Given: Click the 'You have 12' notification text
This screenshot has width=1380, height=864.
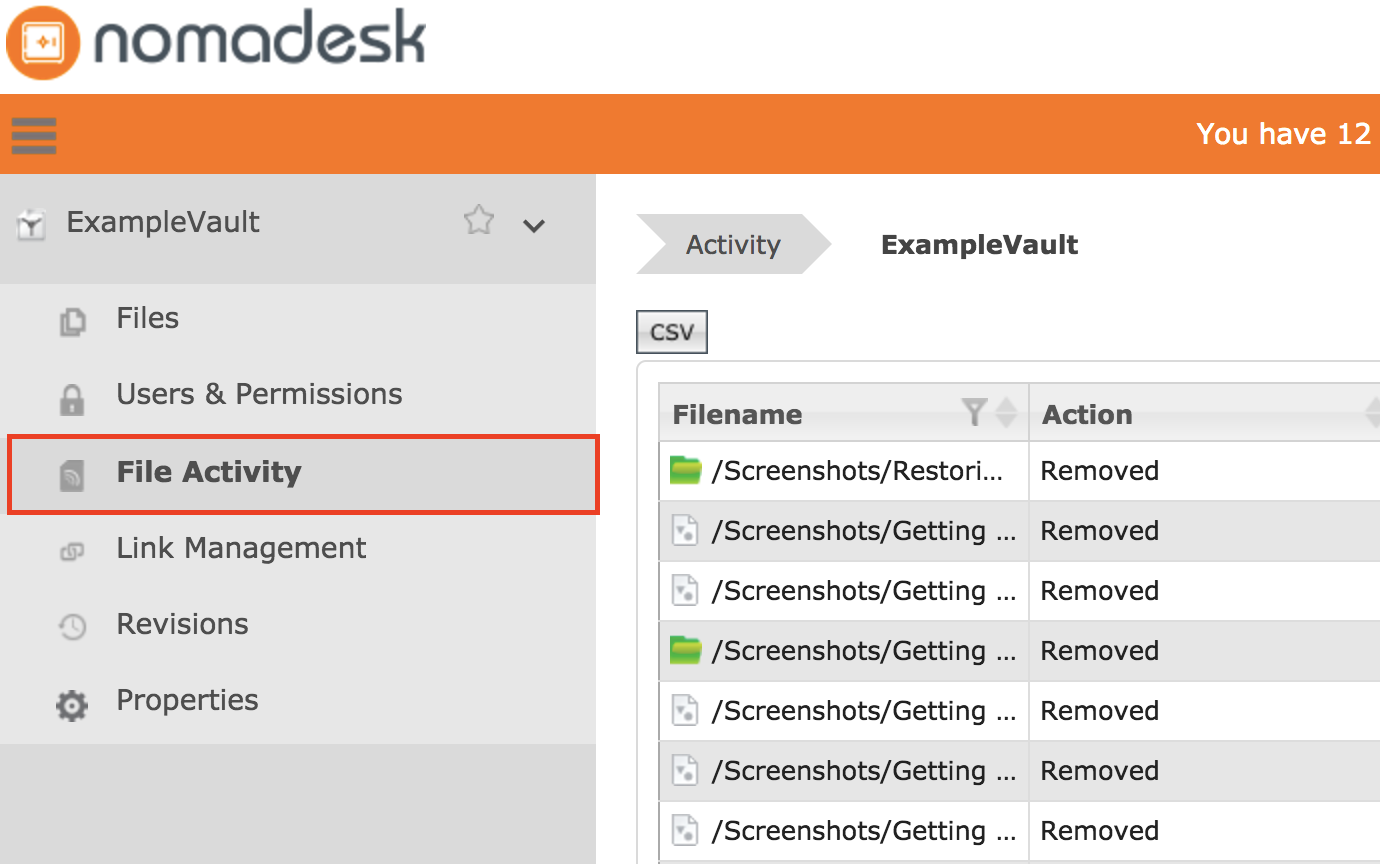Looking at the screenshot, I should 1283,134.
